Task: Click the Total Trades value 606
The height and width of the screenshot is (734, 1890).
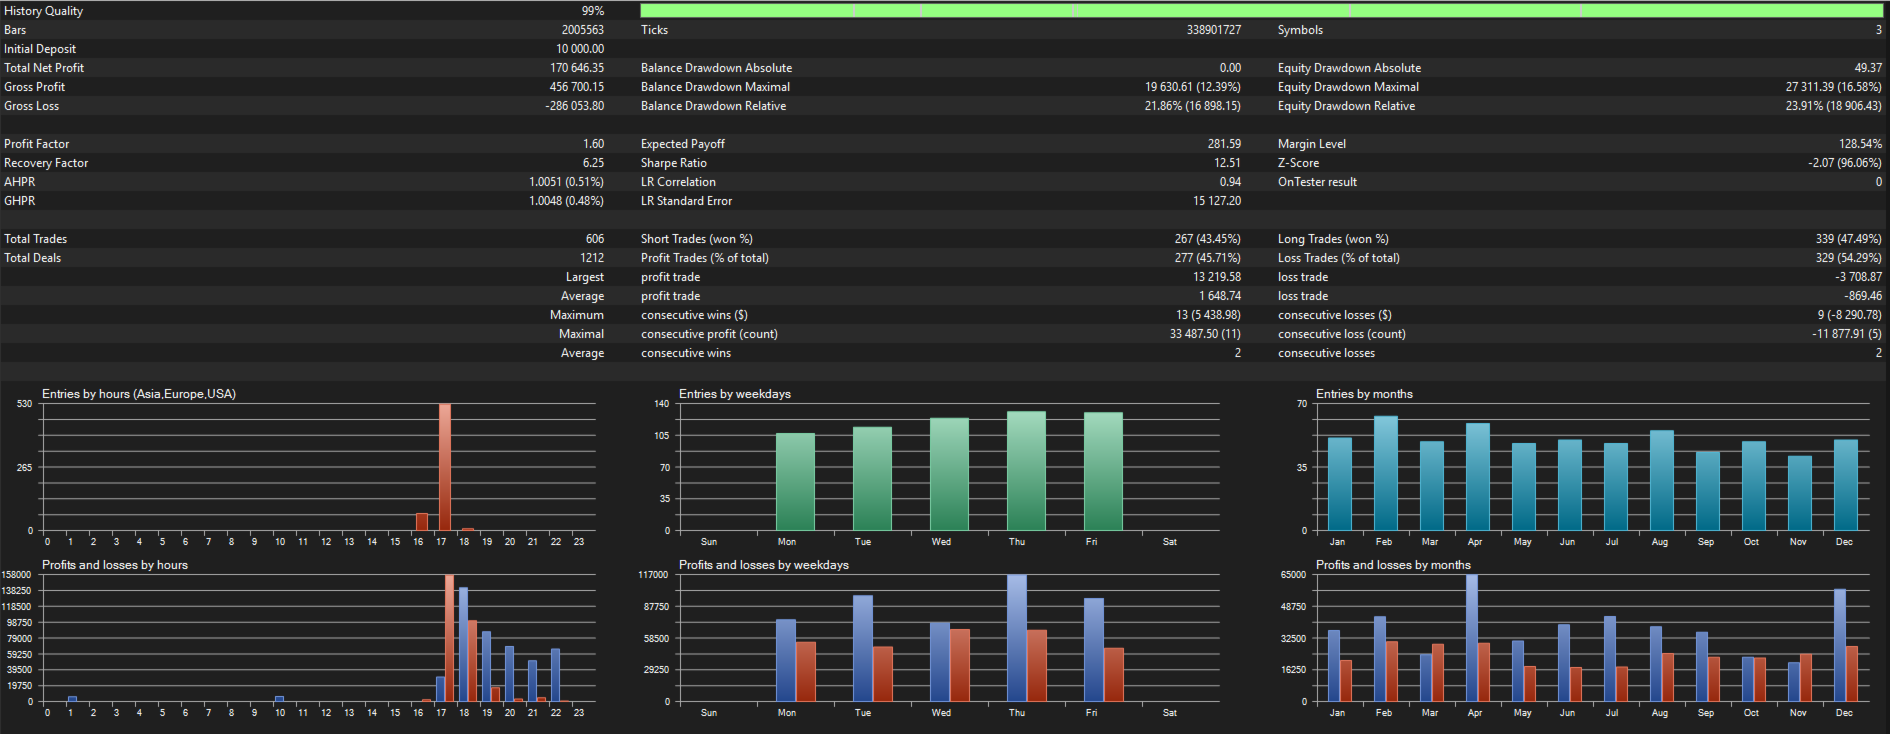Action: tap(595, 239)
